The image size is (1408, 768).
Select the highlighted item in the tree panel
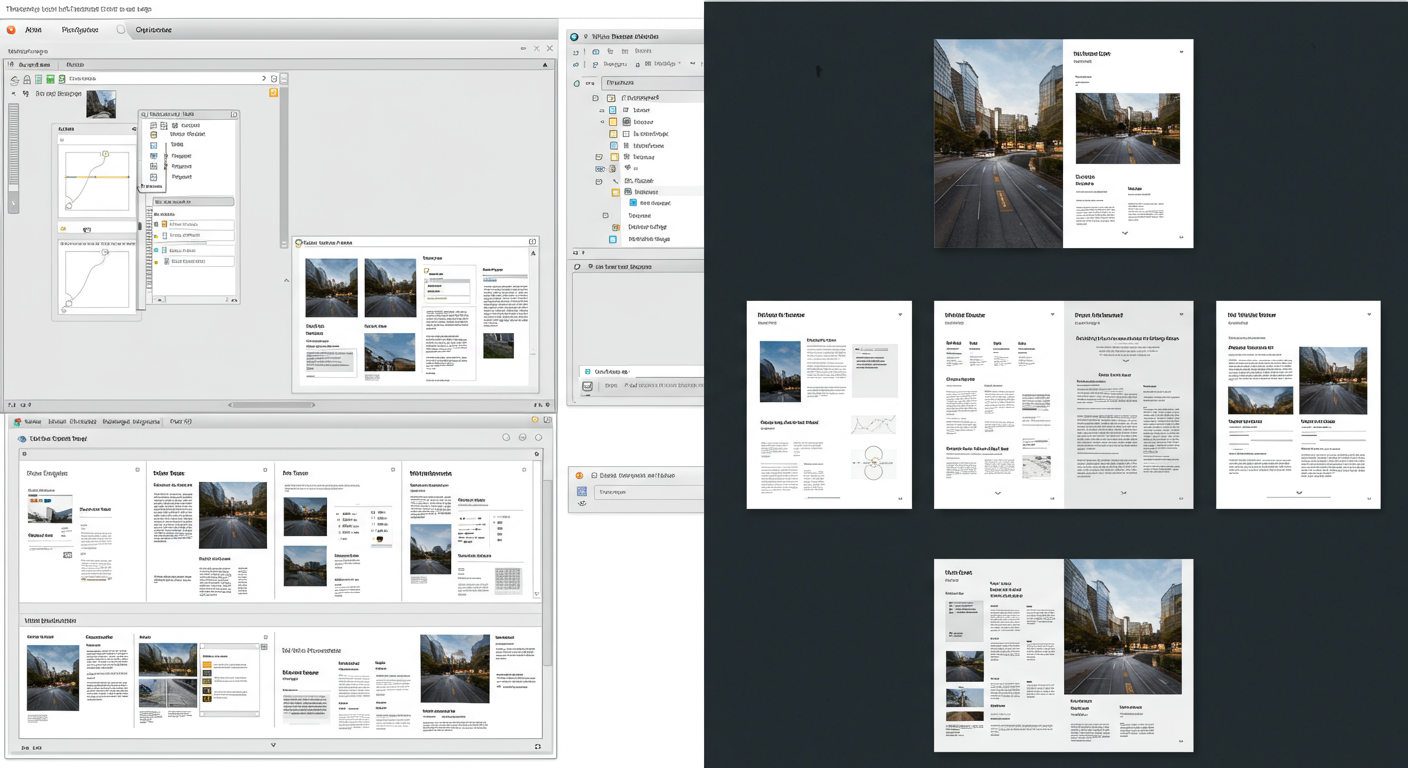(x=645, y=192)
